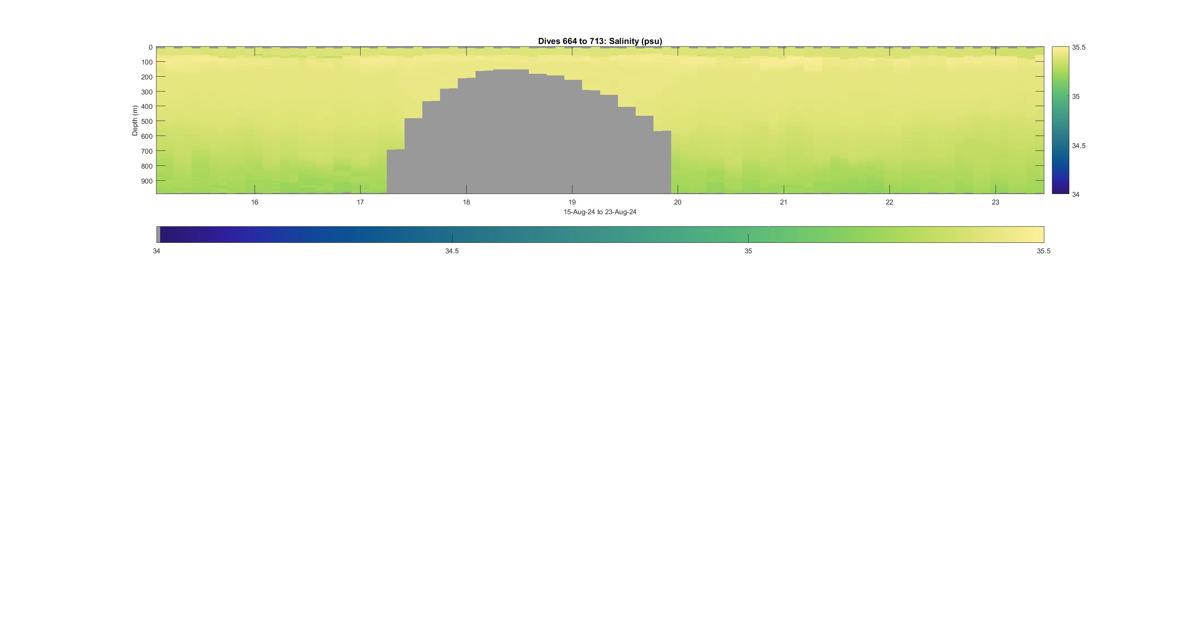
Task: Pick depth tick label '300'
Action: (x=146, y=92)
